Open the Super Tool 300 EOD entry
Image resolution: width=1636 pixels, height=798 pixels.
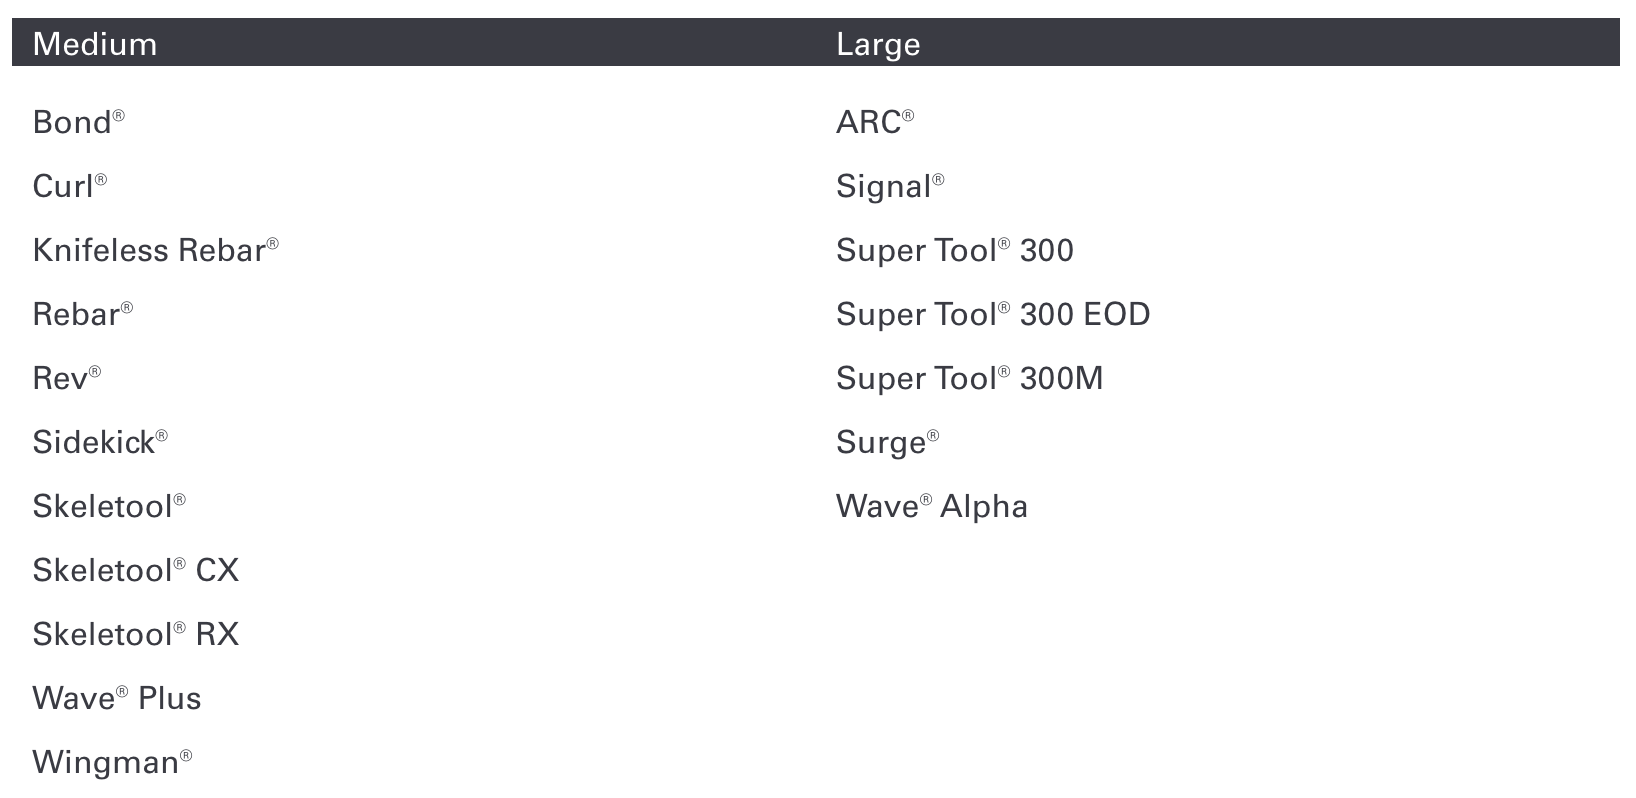pos(992,314)
